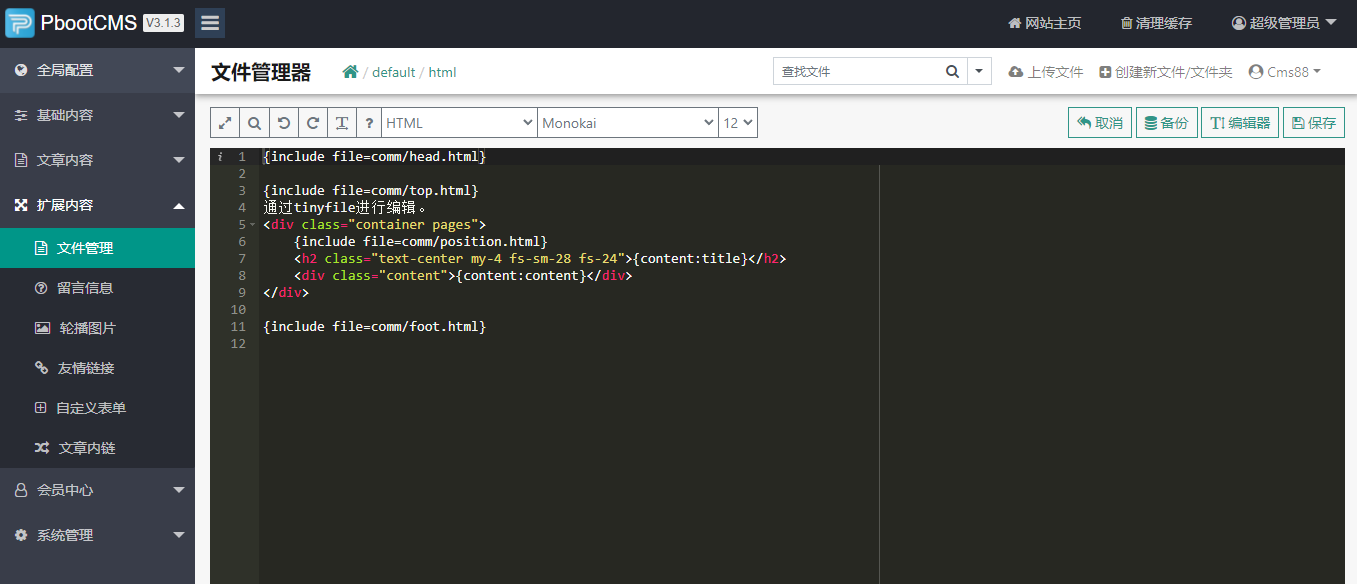Click the question mark help icon
This screenshot has width=1357, height=584.
point(370,123)
